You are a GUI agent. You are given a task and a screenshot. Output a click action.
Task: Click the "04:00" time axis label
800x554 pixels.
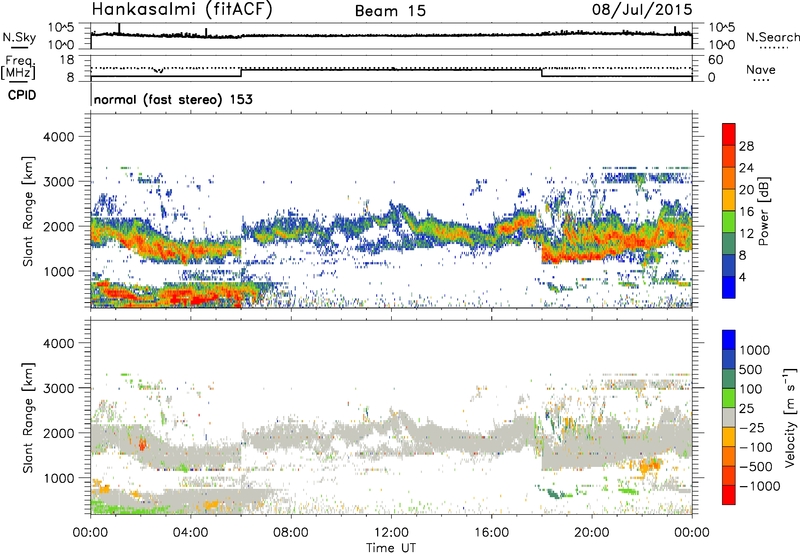[191, 533]
